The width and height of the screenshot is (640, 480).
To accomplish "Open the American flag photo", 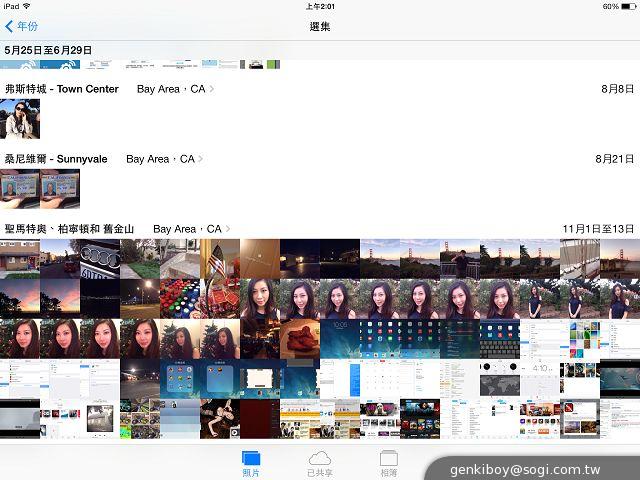I will pos(220,259).
